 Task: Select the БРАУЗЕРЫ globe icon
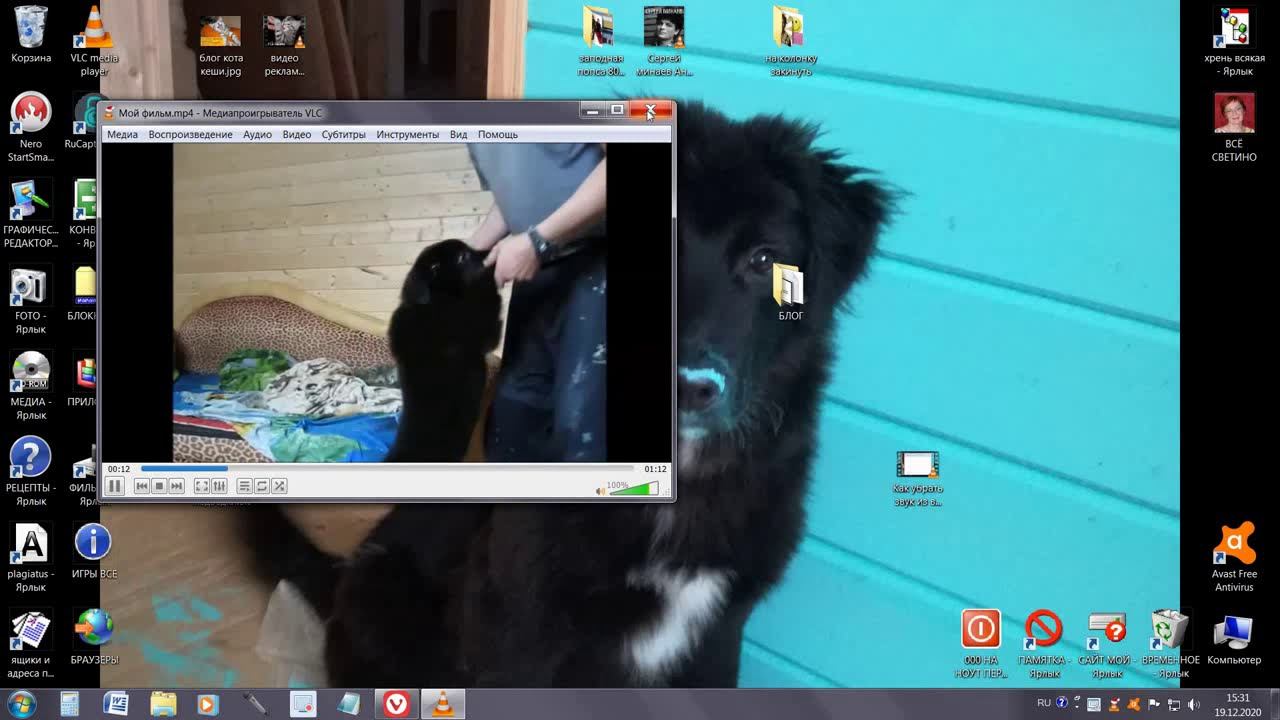coord(94,638)
